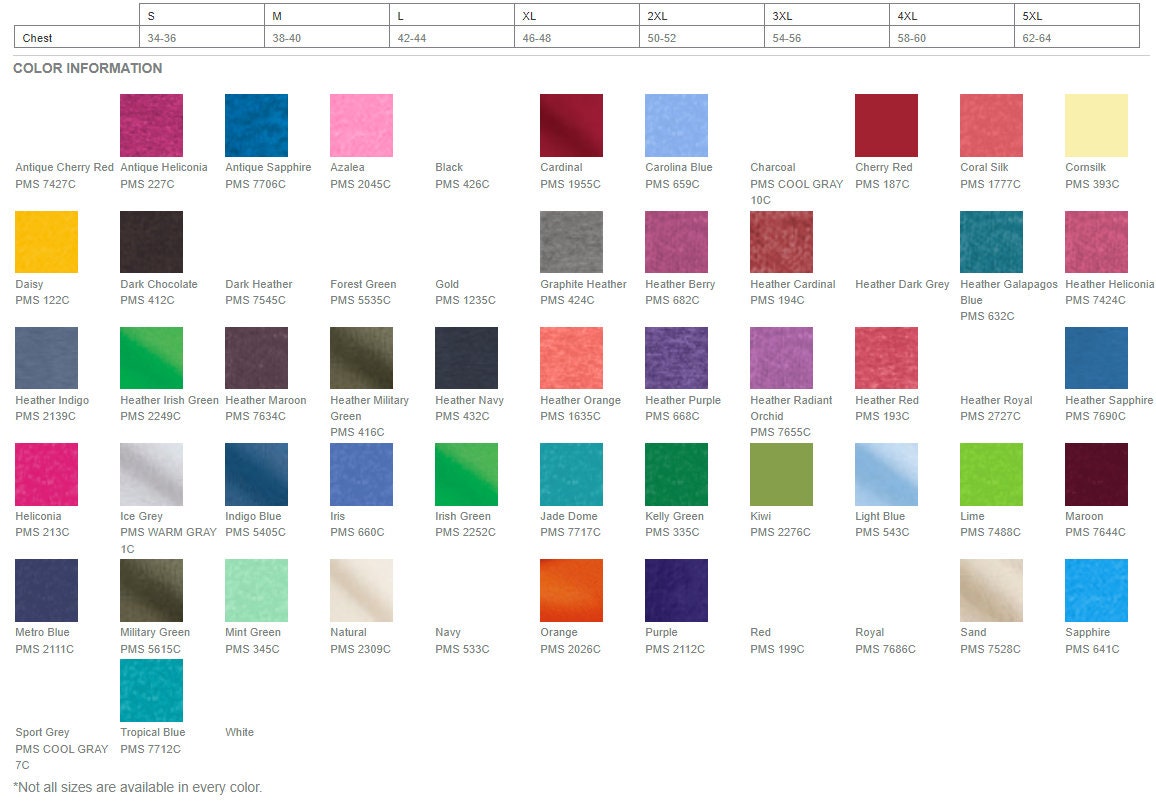1156x804 pixels.
Task: Click the 2XL size column header
Action: pyautogui.click(x=702, y=15)
